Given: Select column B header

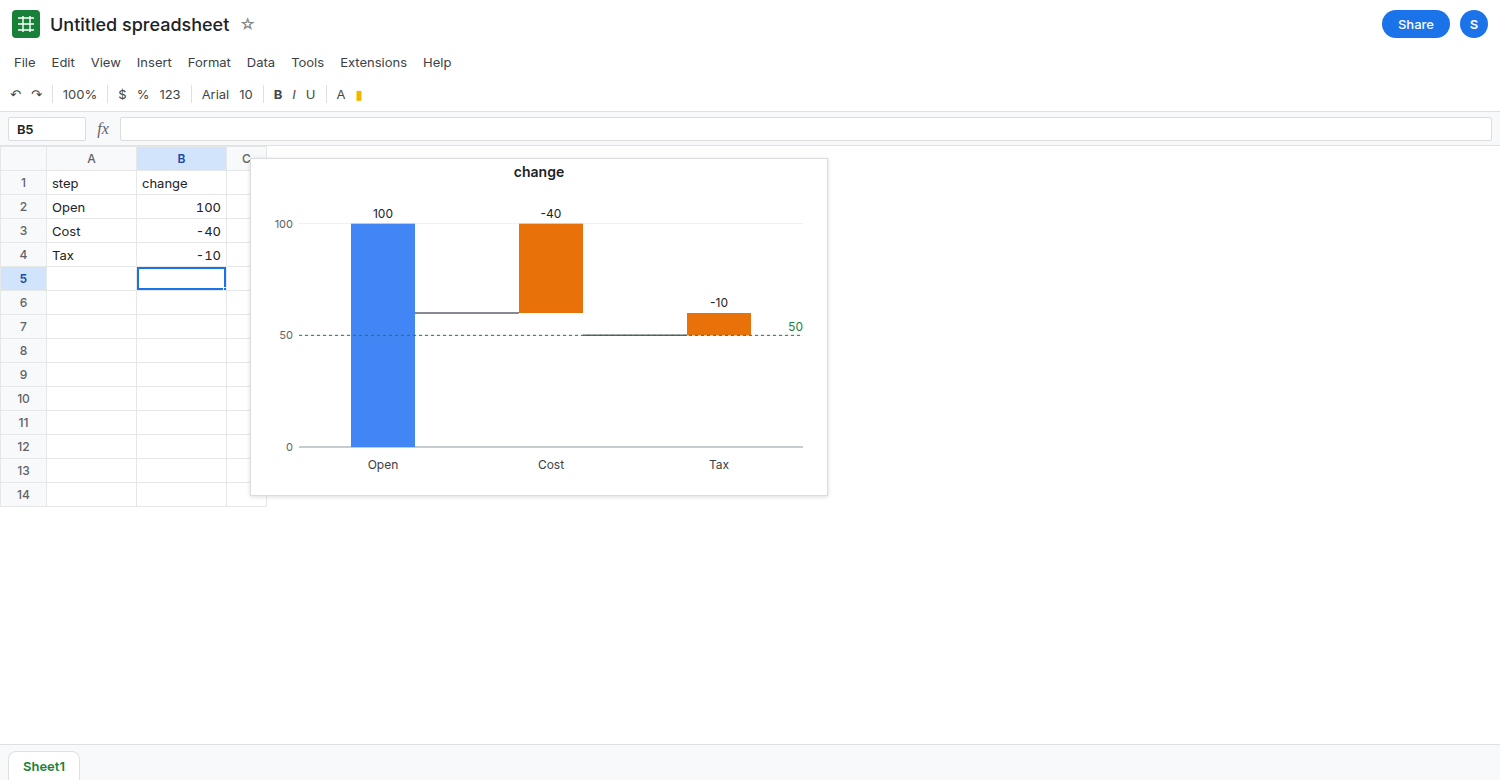Looking at the screenshot, I should click(181, 158).
